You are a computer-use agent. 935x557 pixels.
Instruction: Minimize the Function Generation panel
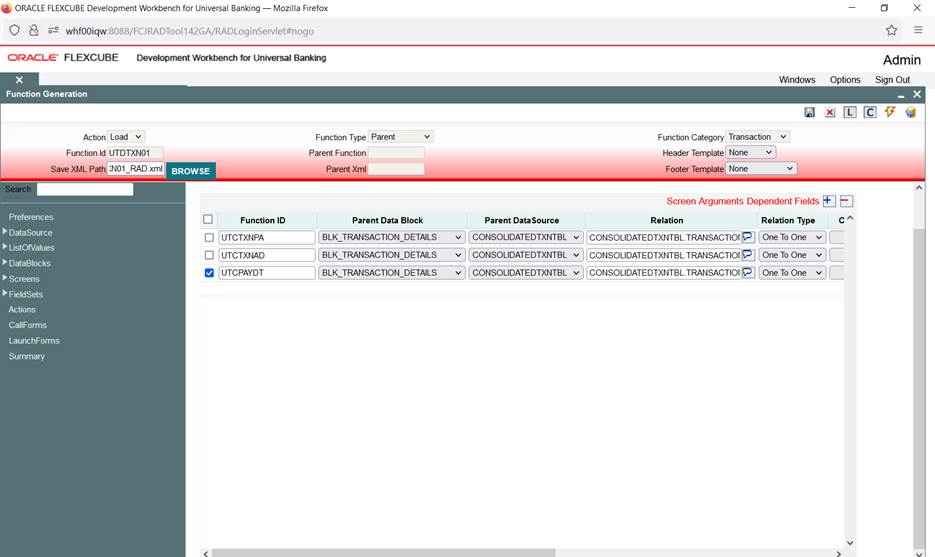pos(901,95)
